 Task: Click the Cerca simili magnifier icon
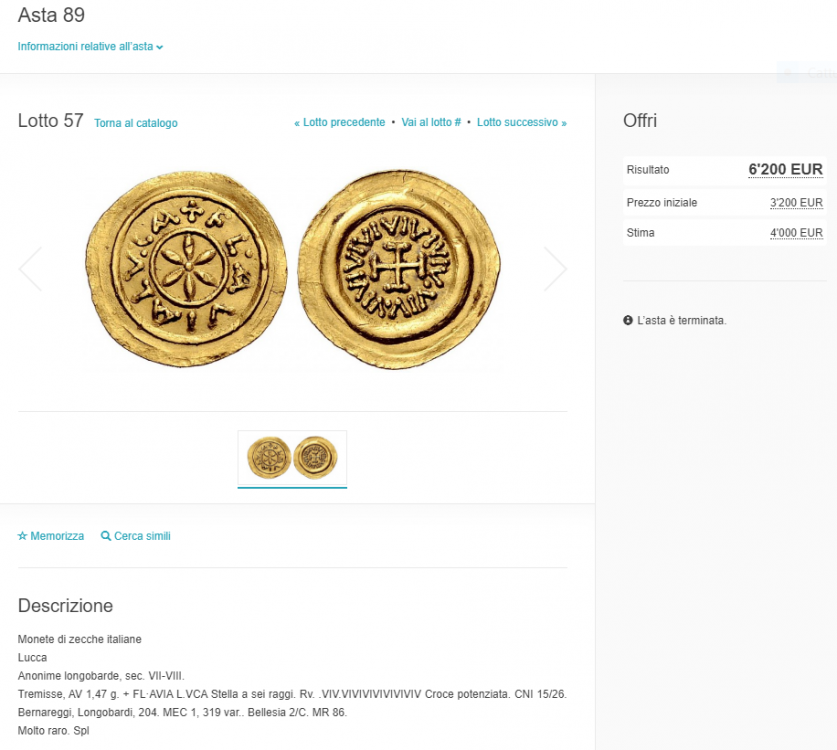(106, 536)
